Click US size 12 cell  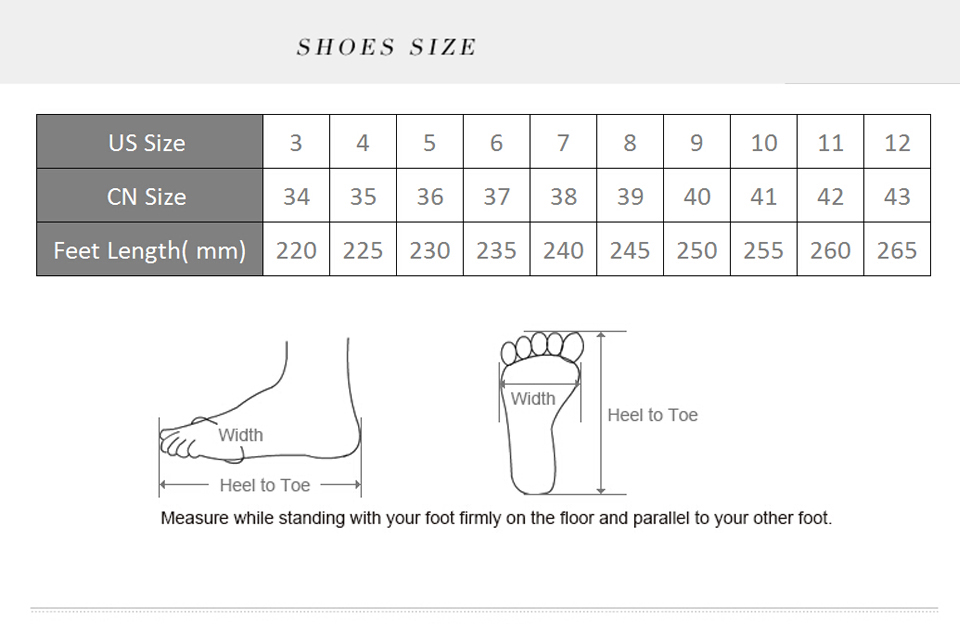(897, 143)
